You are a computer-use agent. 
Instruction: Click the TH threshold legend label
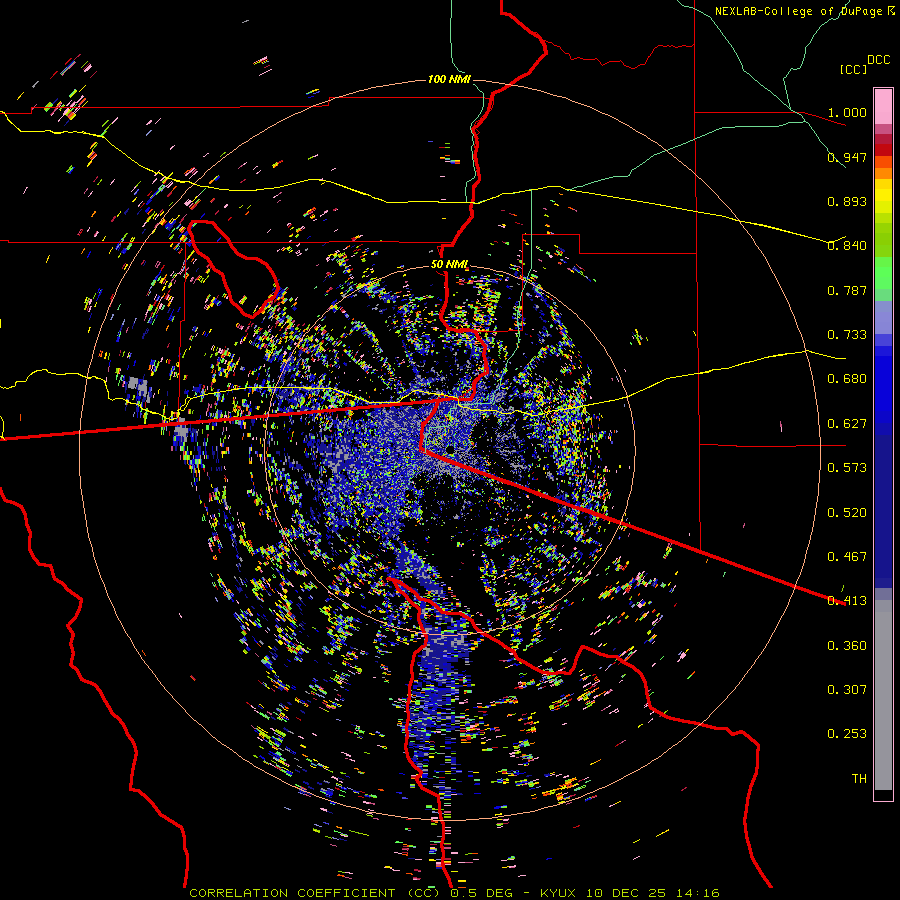tap(859, 779)
